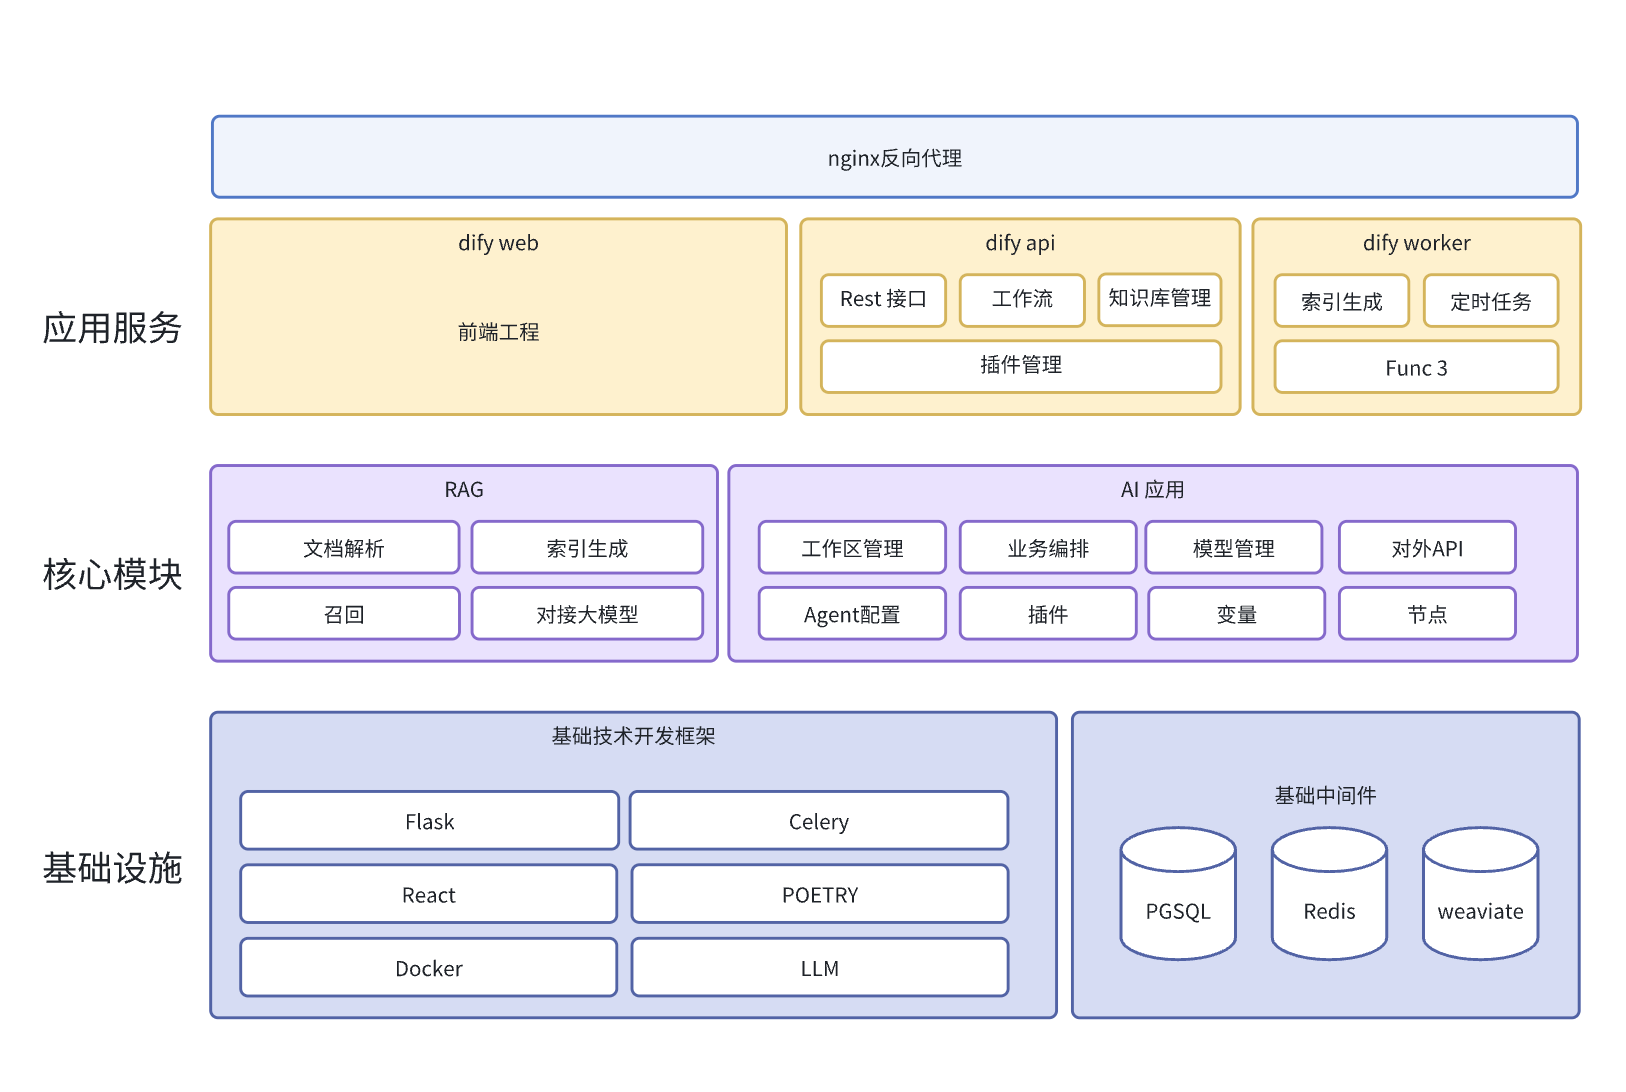
Task: Select the 对接大模型 box
Action: pyautogui.click(x=587, y=614)
